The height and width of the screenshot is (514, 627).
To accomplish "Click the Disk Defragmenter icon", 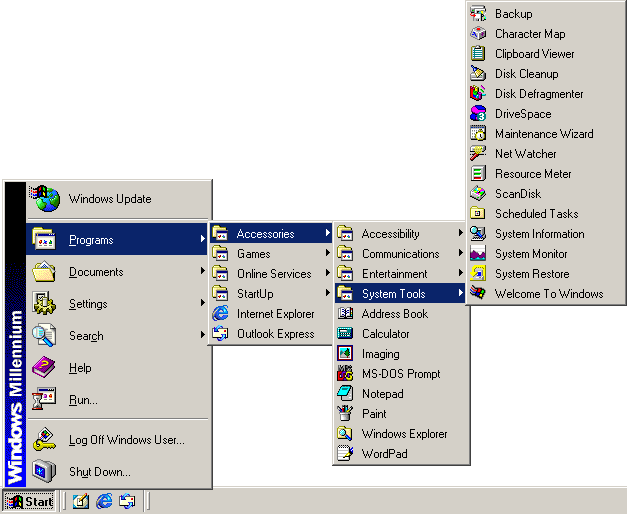I will [478, 94].
